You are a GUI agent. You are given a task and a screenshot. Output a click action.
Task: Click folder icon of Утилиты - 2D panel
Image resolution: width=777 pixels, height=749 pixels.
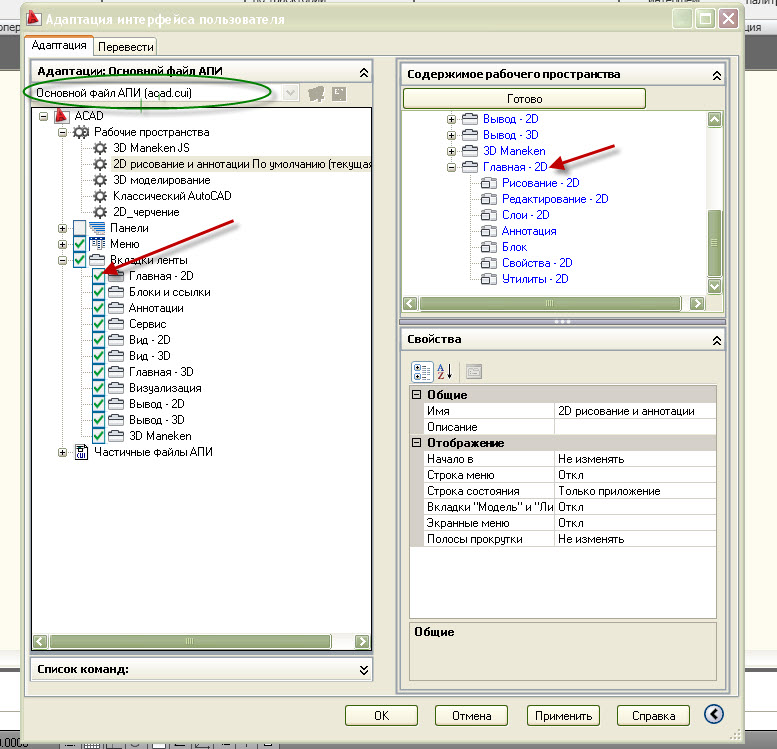pos(489,279)
